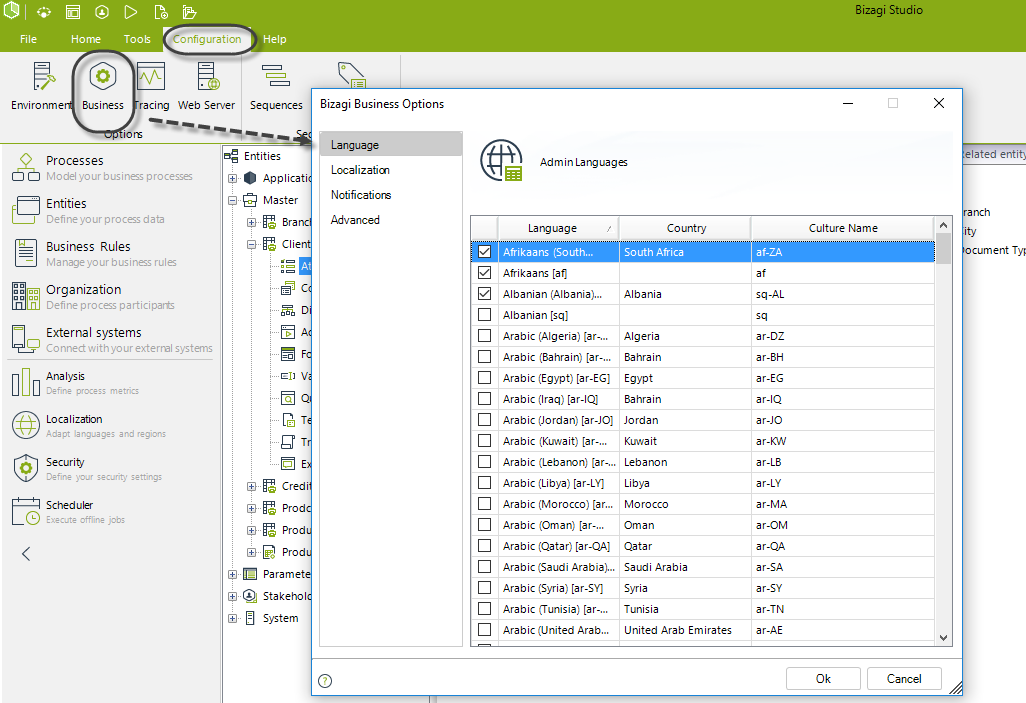
Task: Click the scroll up arrow of language list
Action: point(943,225)
